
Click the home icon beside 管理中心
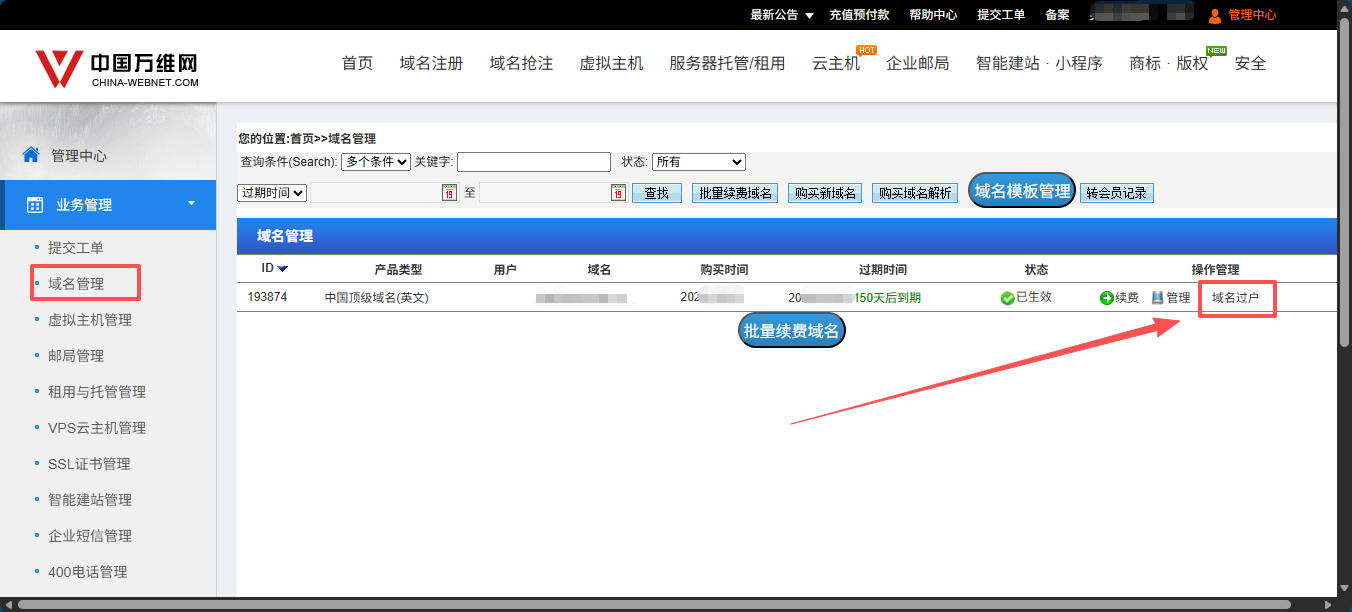coord(31,155)
